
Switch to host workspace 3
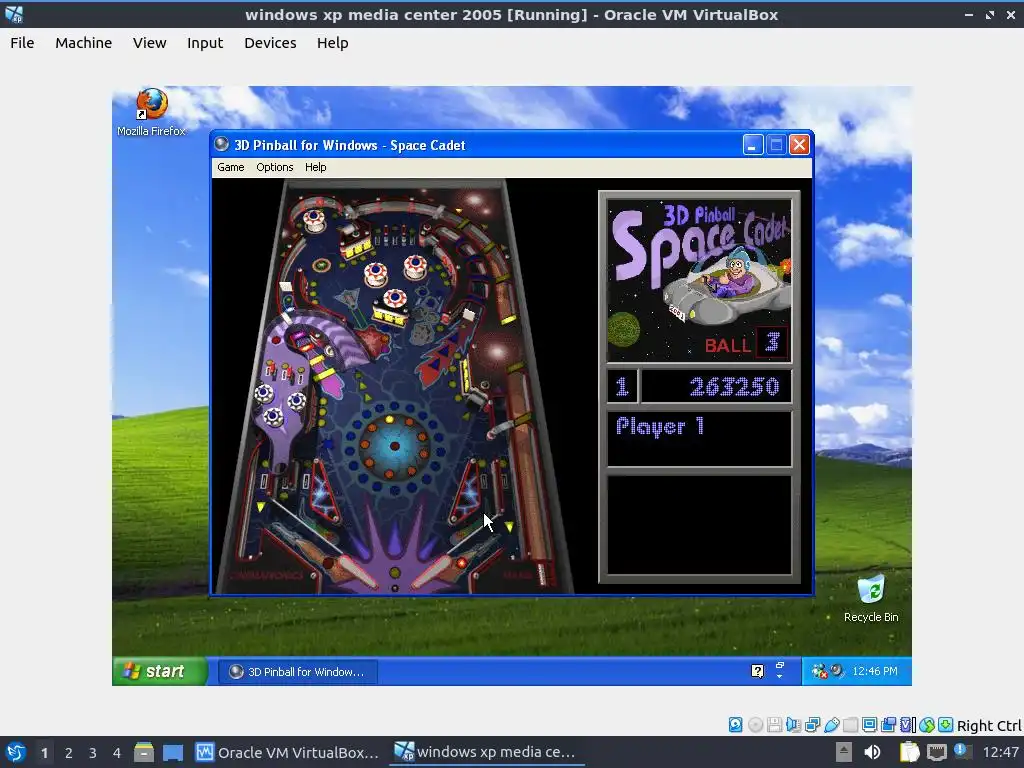pyautogui.click(x=93, y=753)
